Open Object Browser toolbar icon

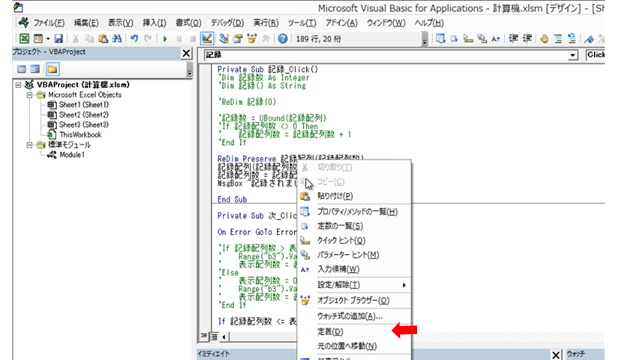252,39
